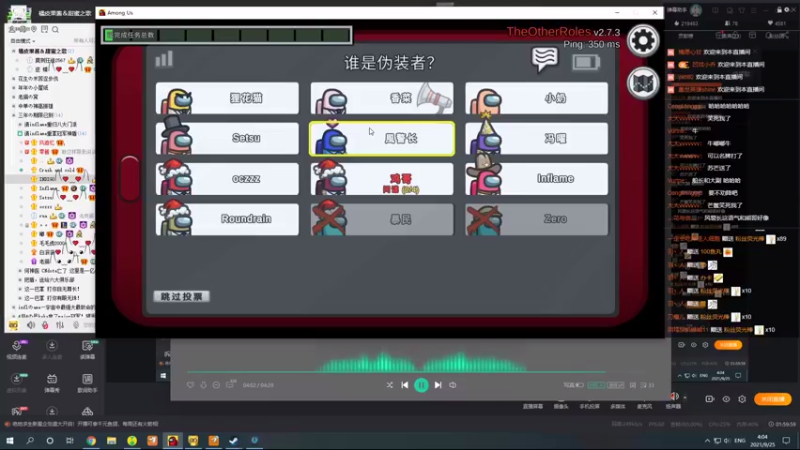Vote for player Roundrain
Image resolution: width=800 pixels, height=450 pixels.
coord(227,219)
